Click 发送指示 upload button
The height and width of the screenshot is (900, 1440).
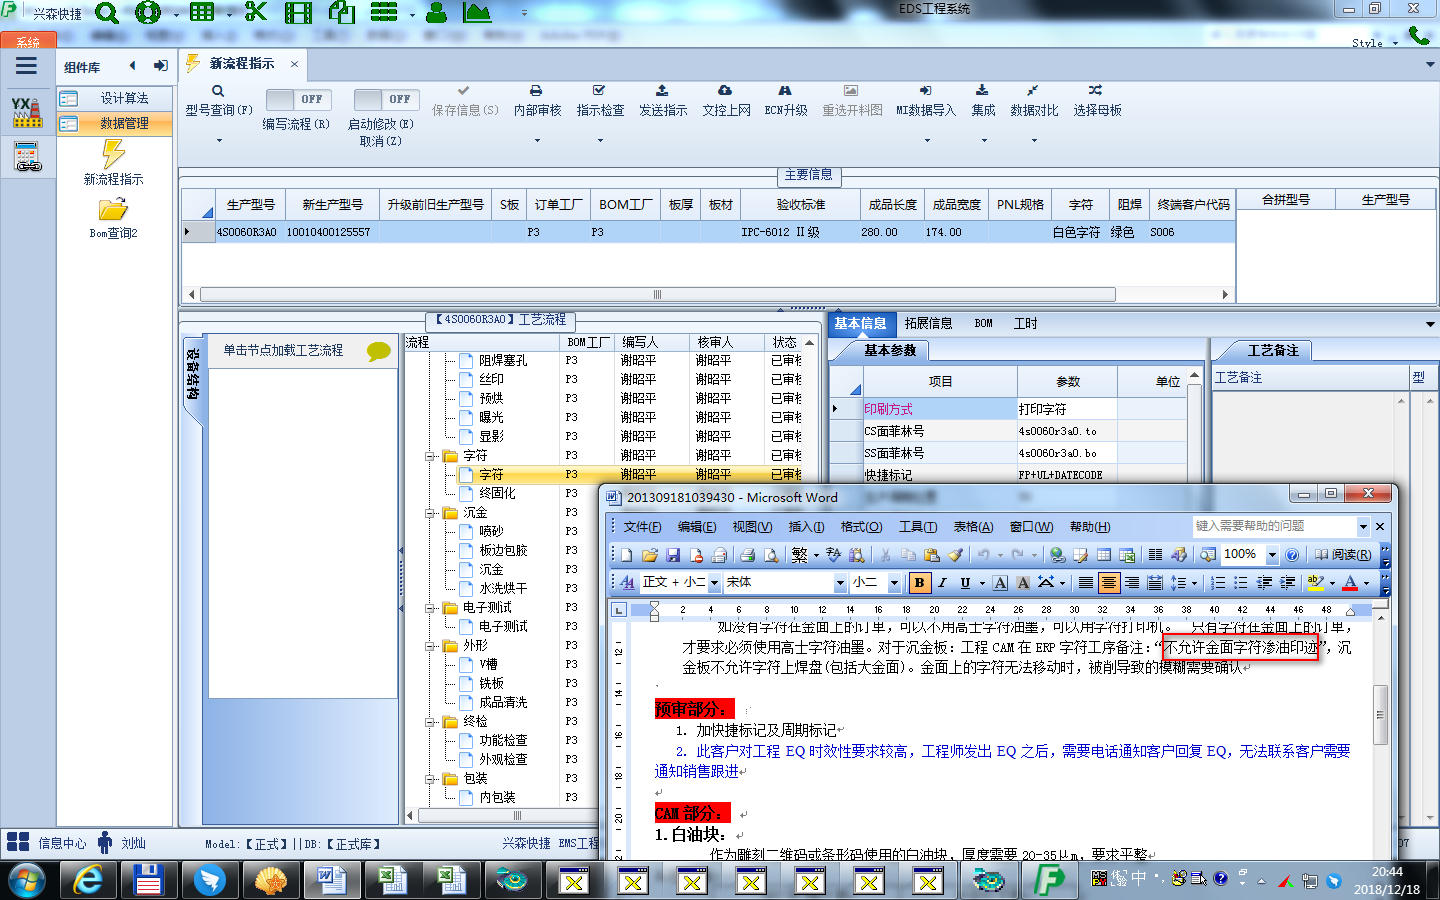[663, 101]
